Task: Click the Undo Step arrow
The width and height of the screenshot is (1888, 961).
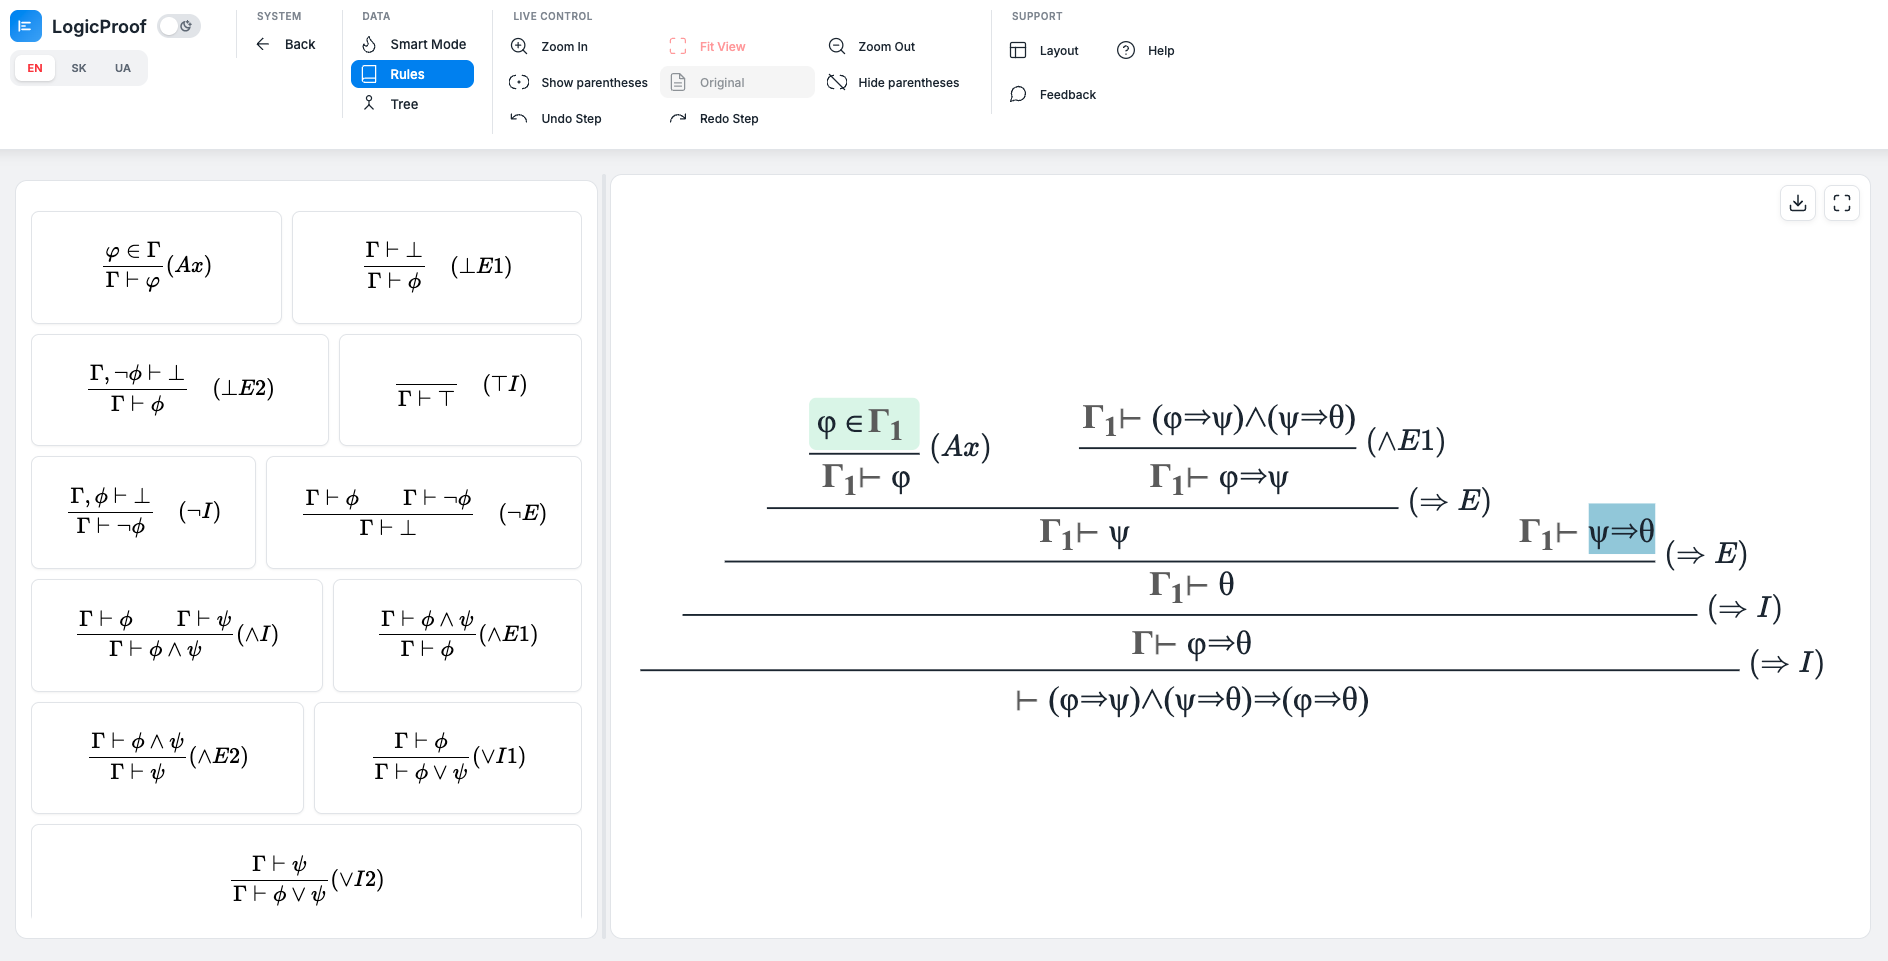Action: (x=519, y=118)
